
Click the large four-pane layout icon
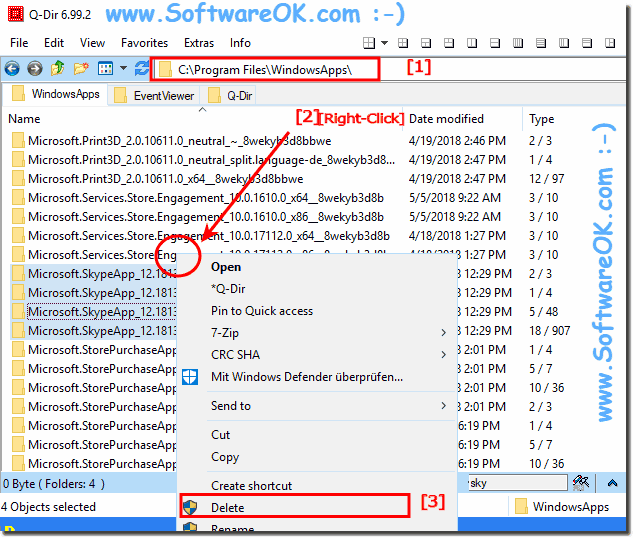coord(369,43)
